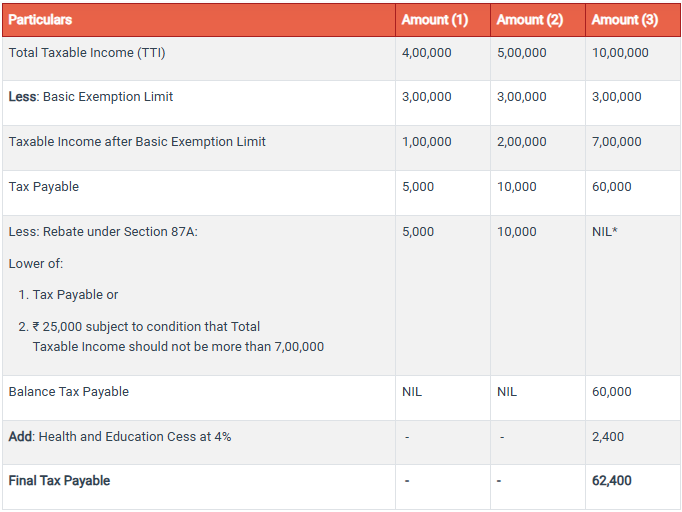The height and width of the screenshot is (512, 682).
Task: Select the 2,400 cess amount
Action: (x=607, y=437)
